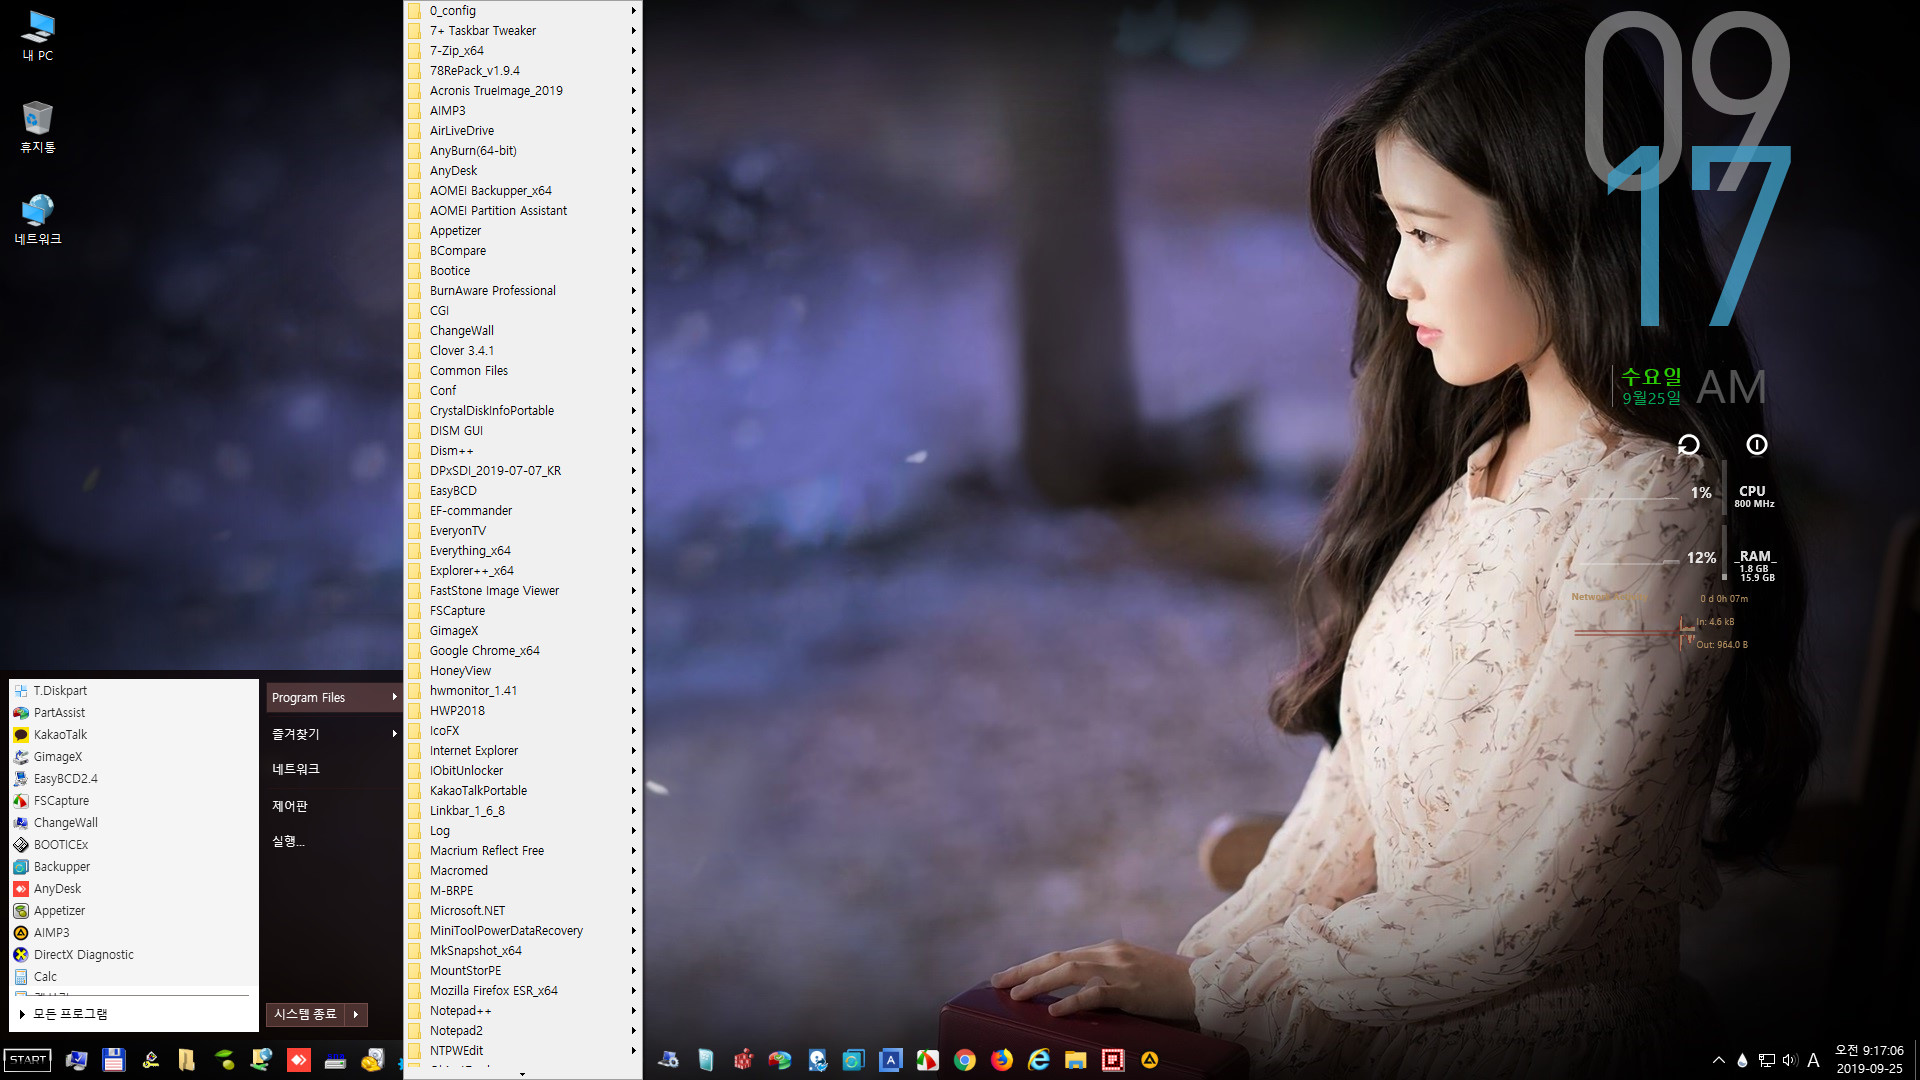Open the 내 PC desktop icon

tap(38, 36)
